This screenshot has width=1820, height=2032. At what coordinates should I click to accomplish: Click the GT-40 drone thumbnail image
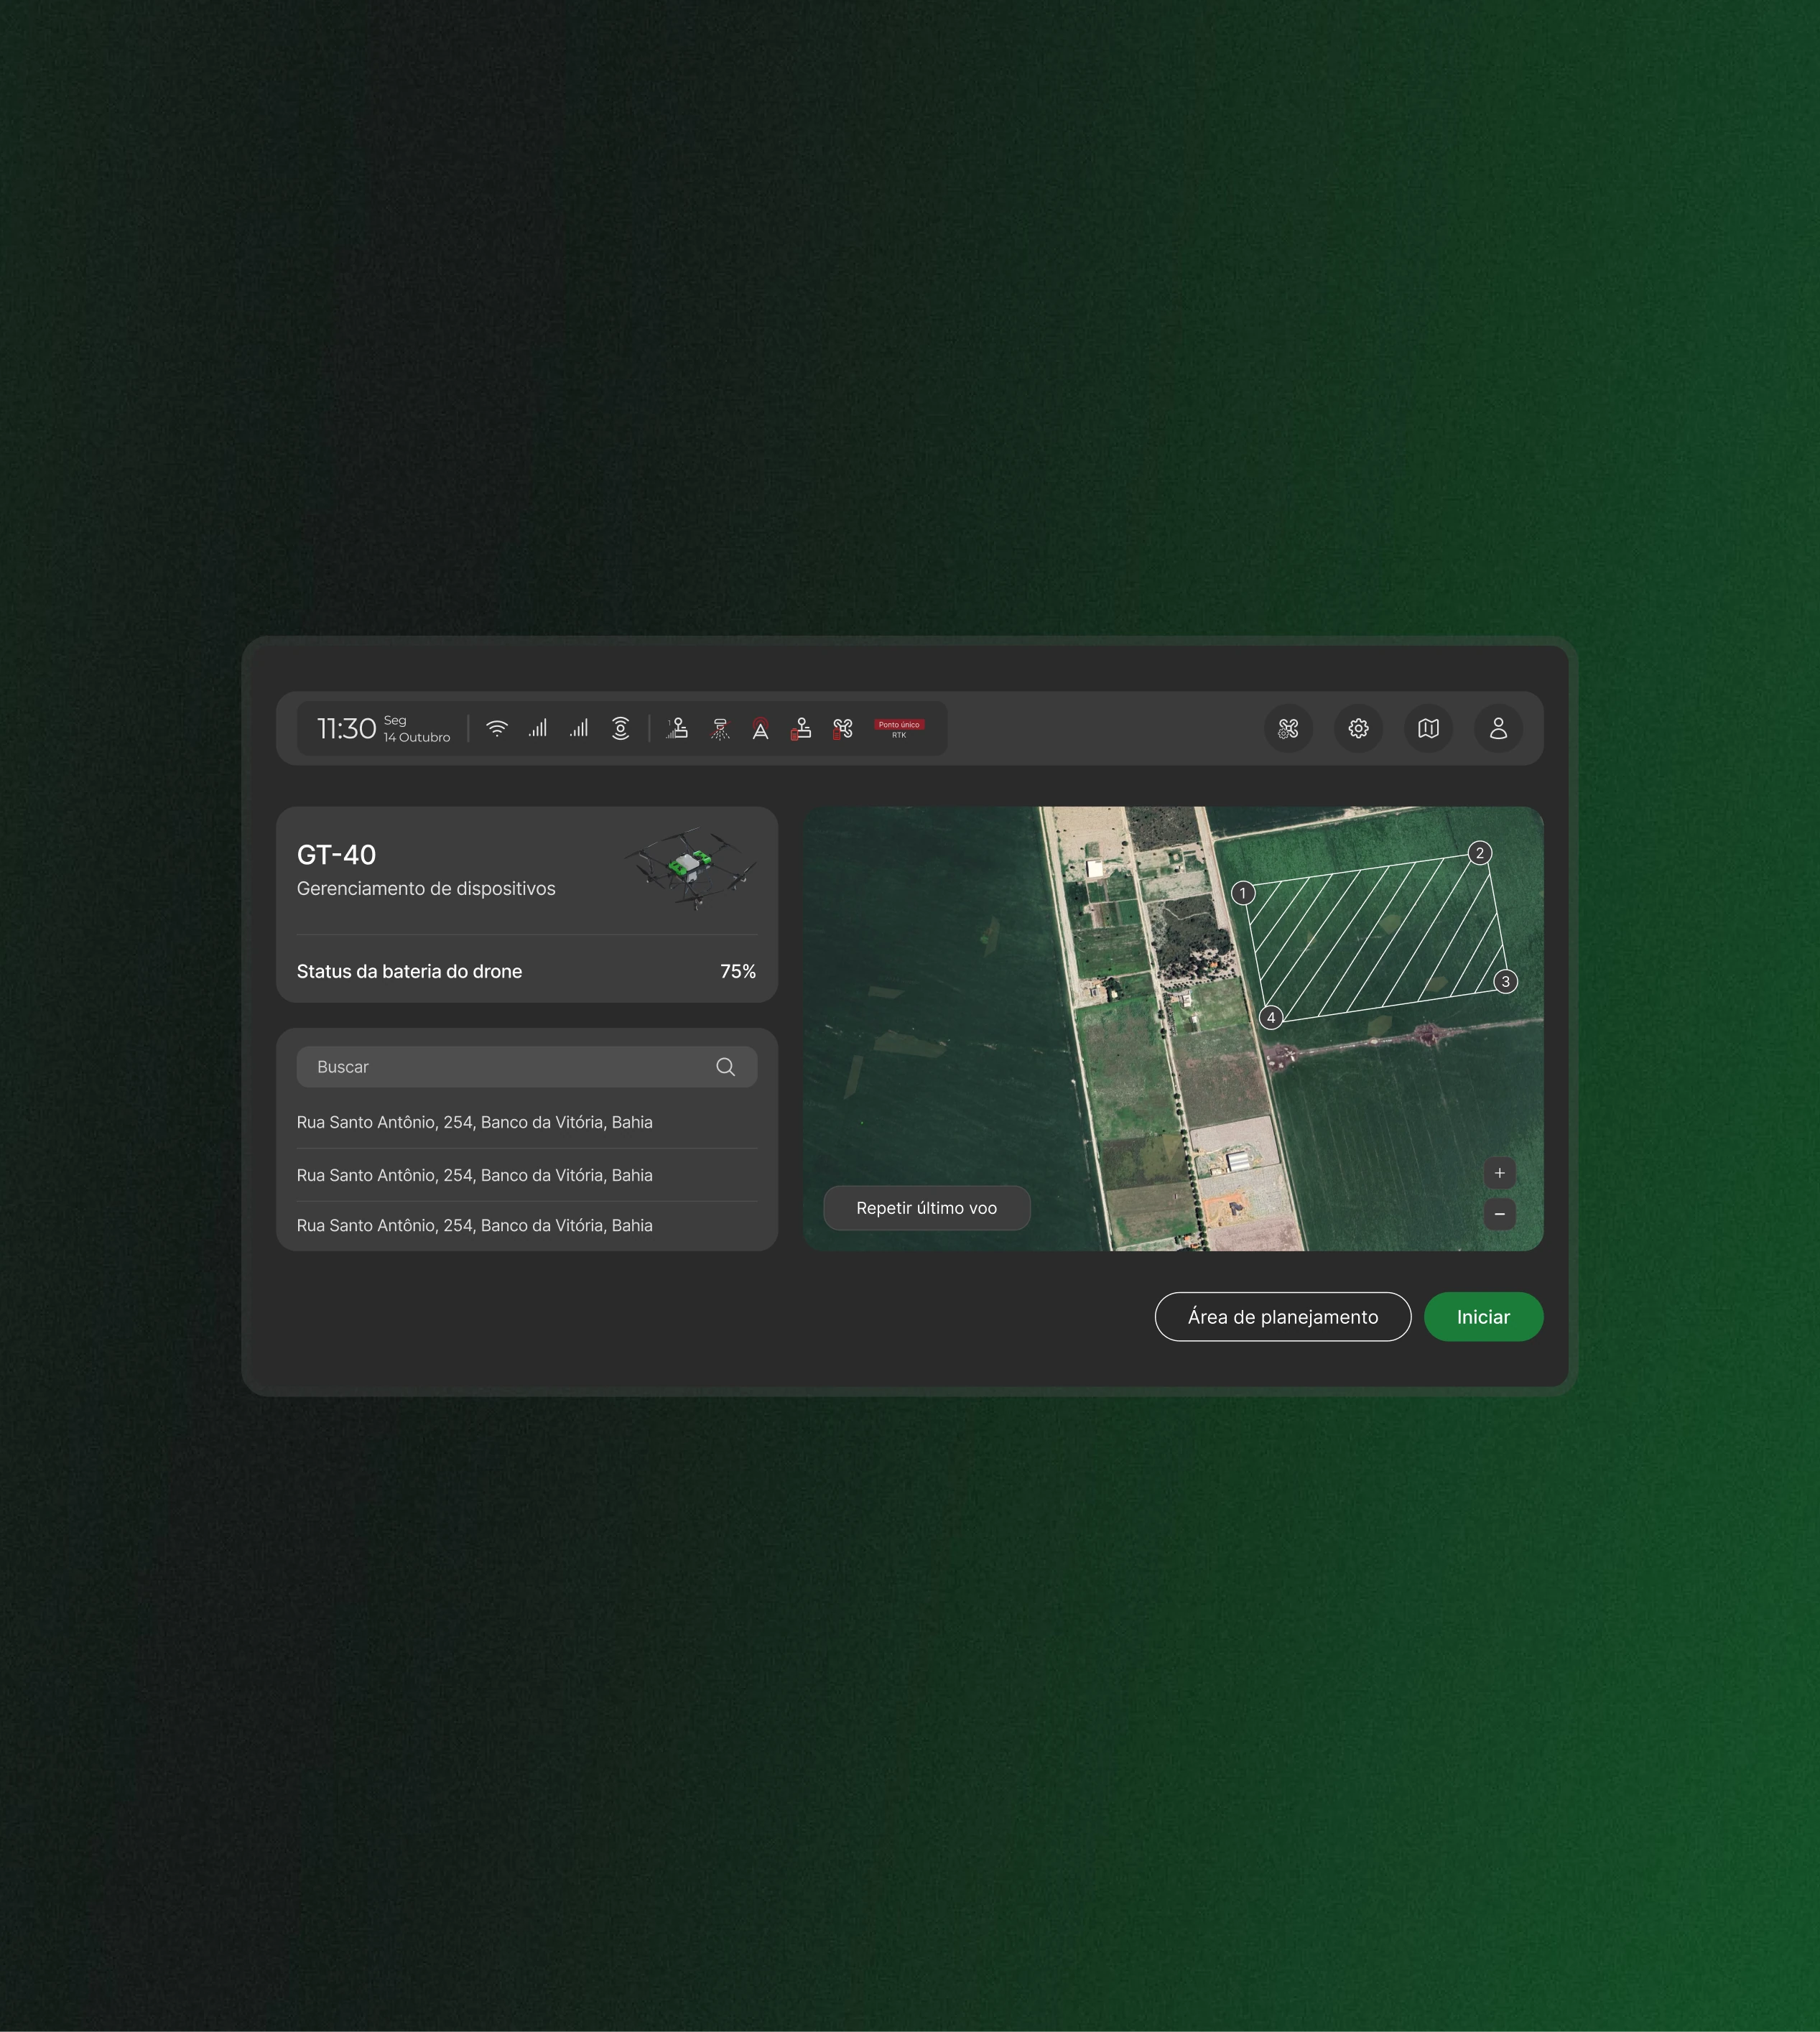coord(691,867)
